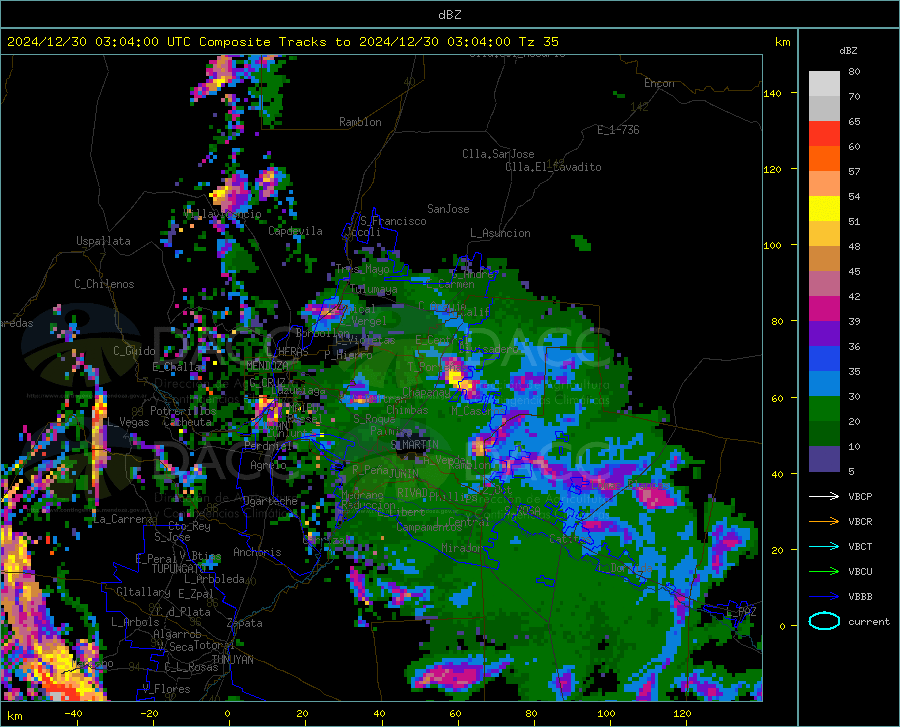This screenshot has height=727, width=900.
Task: Click the 'Tz 35' threshold text
Action: click(539, 42)
